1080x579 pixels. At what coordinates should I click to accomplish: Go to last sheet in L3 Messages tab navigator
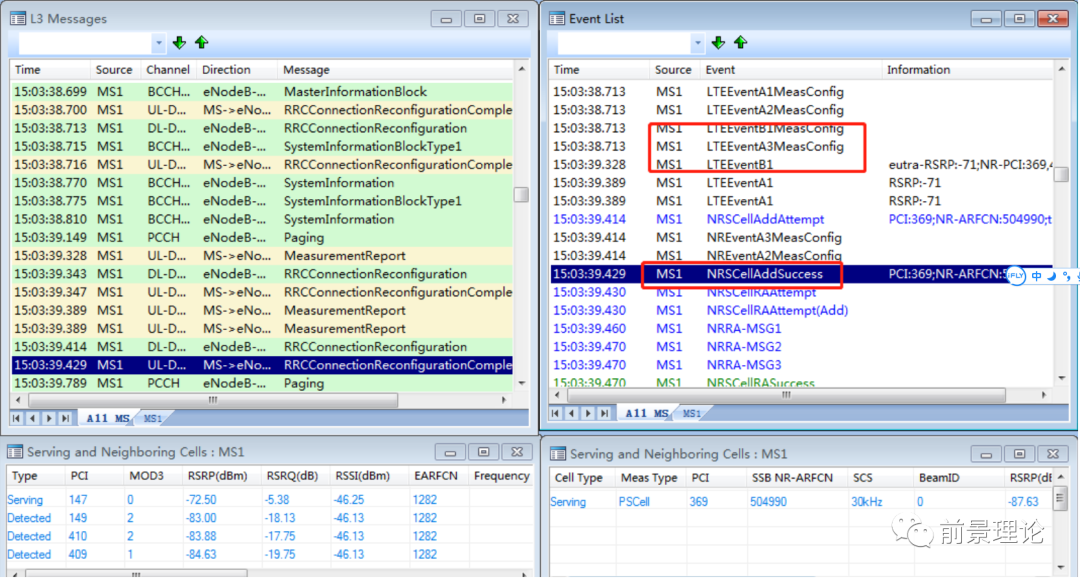pyautogui.click(x=65, y=418)
